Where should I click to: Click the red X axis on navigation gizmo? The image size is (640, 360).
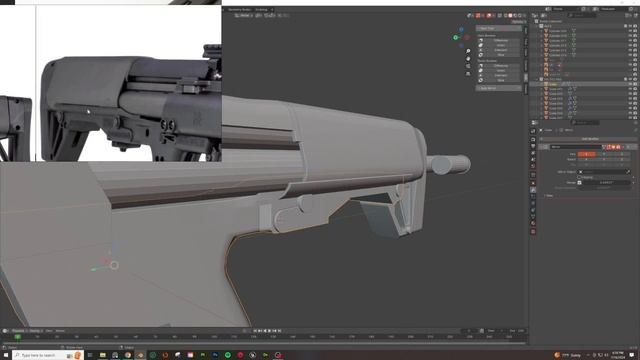point(467,38)
